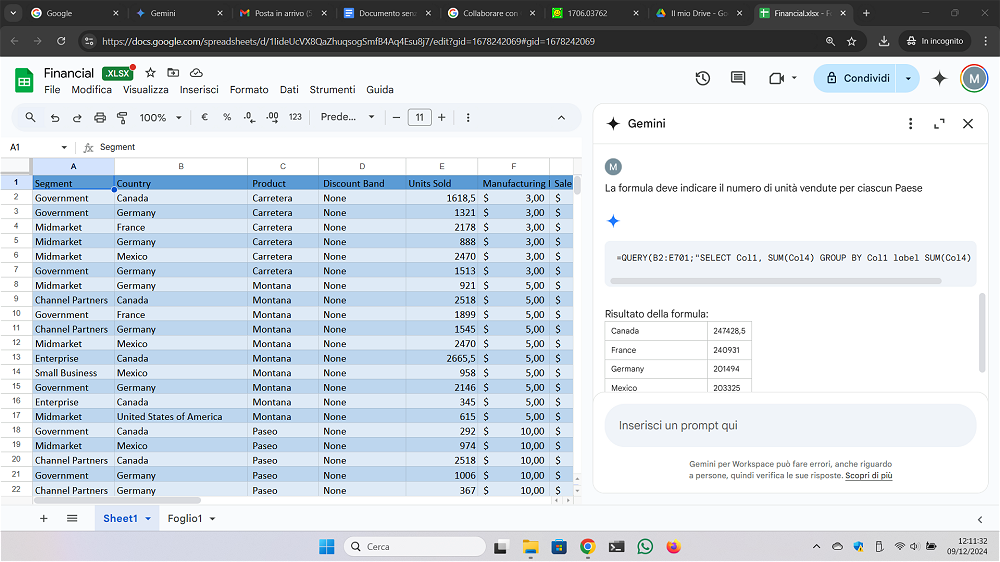Viewport: 1000px width, 562px height.
Task: Open more number formats 123
Action: tap(295, 117)
